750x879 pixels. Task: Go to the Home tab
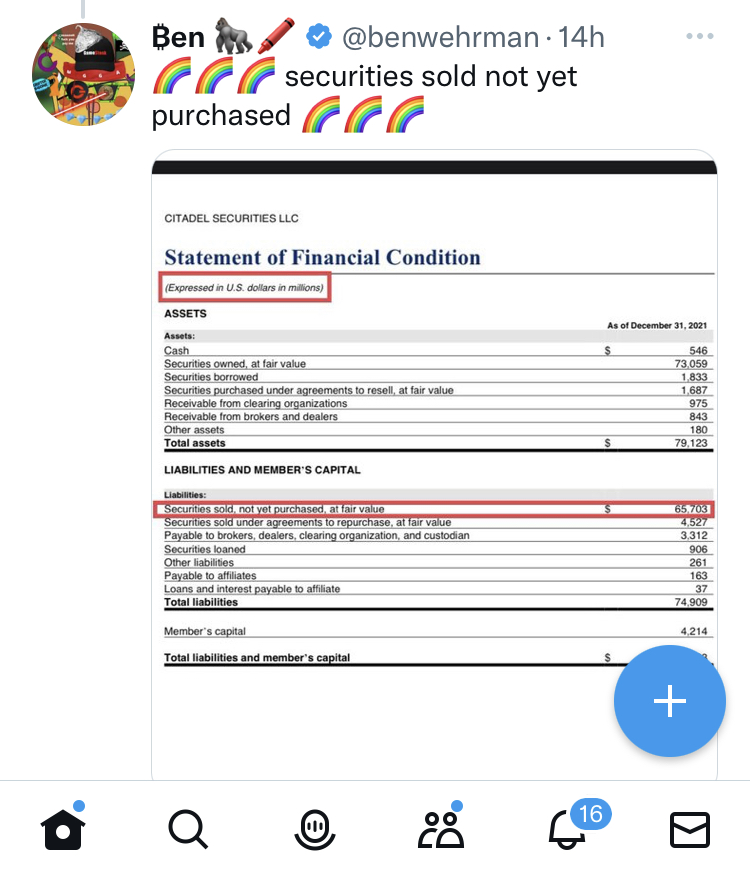click(x=63, y=829)
